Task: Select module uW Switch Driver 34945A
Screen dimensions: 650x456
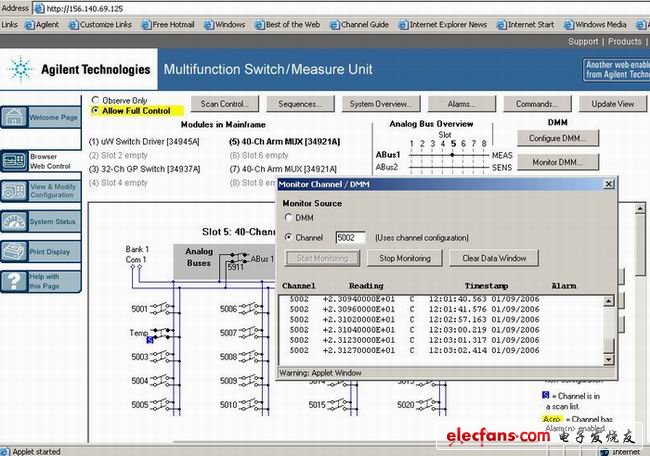Action: [x=144, y=142]
